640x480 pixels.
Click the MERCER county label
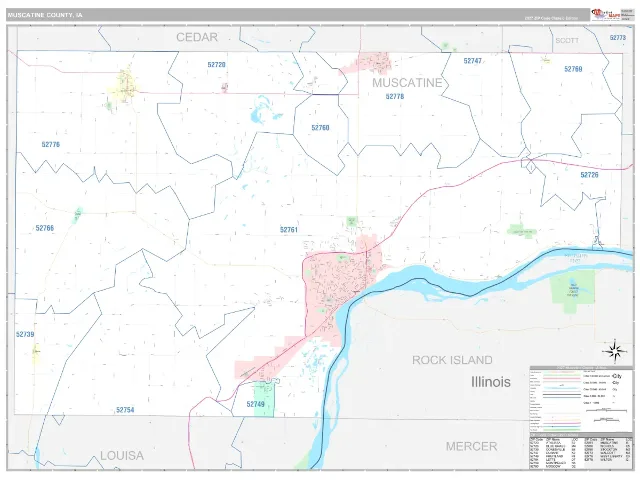(x=471, y=446)
